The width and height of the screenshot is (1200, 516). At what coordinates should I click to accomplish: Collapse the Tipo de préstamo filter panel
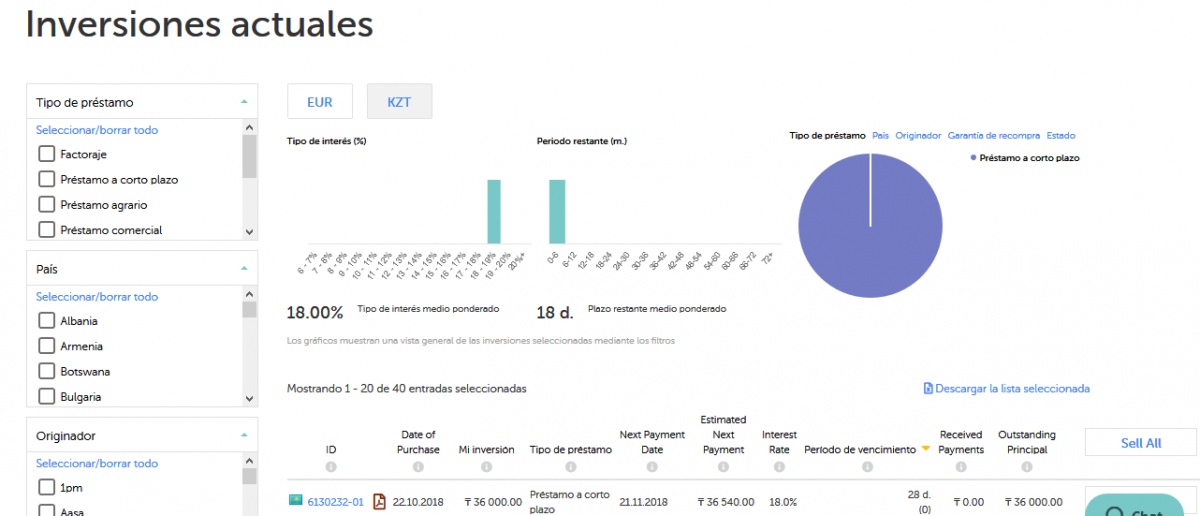pos(243,102)
